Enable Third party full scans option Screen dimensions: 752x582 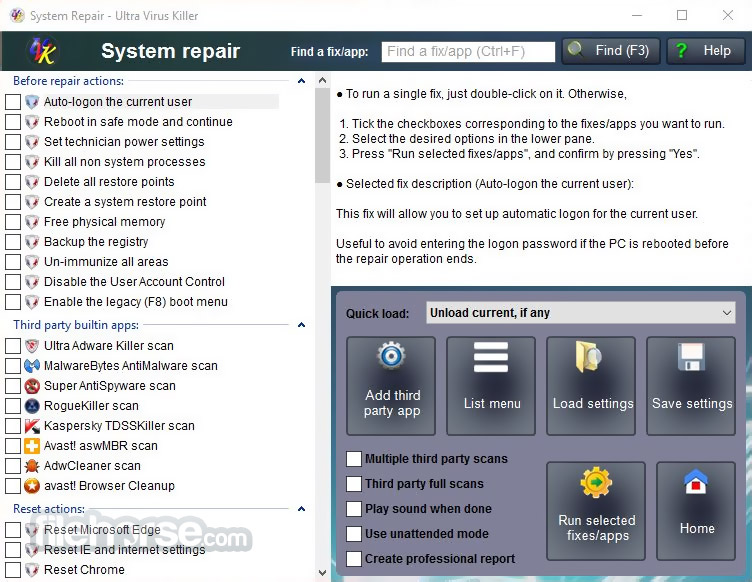[354, 484]
